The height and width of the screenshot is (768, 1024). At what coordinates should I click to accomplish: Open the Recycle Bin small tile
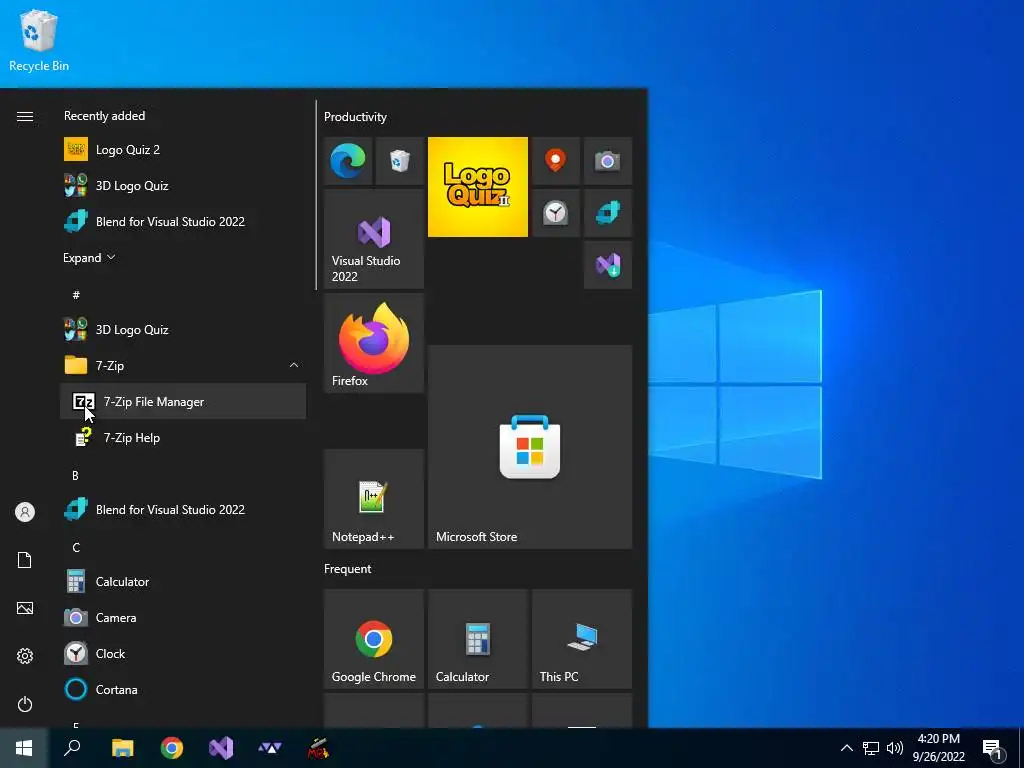(400, 161)
